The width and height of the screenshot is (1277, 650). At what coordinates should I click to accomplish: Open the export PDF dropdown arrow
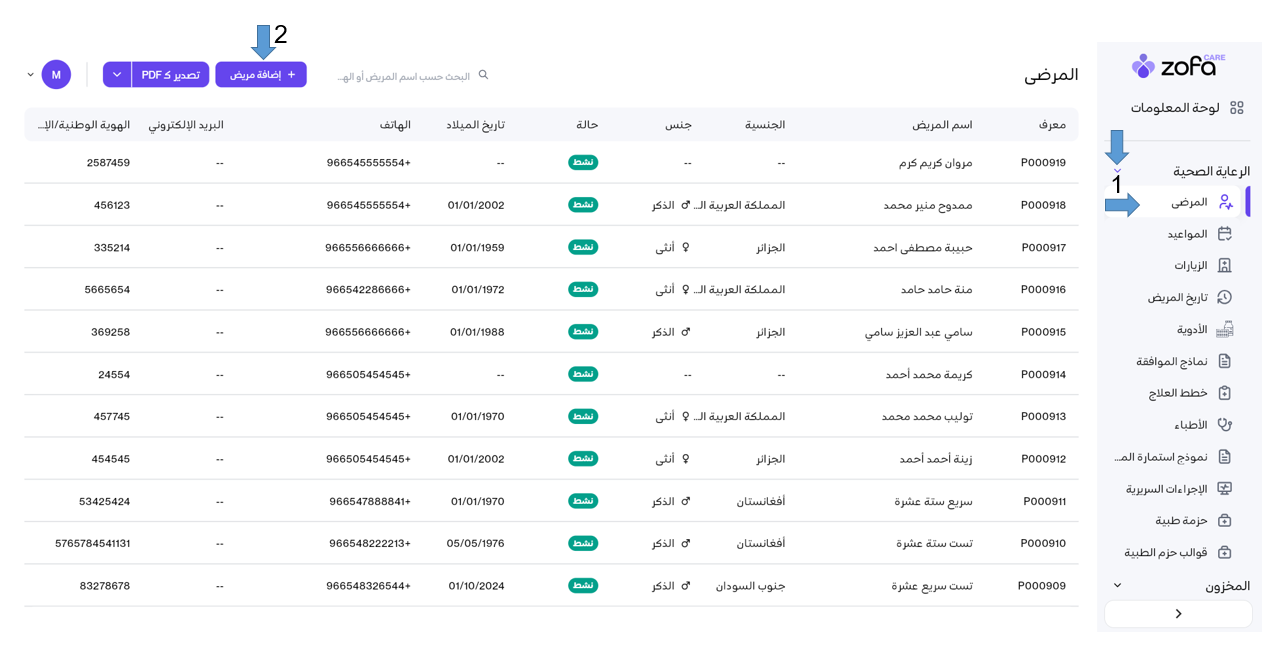[117, 75]
